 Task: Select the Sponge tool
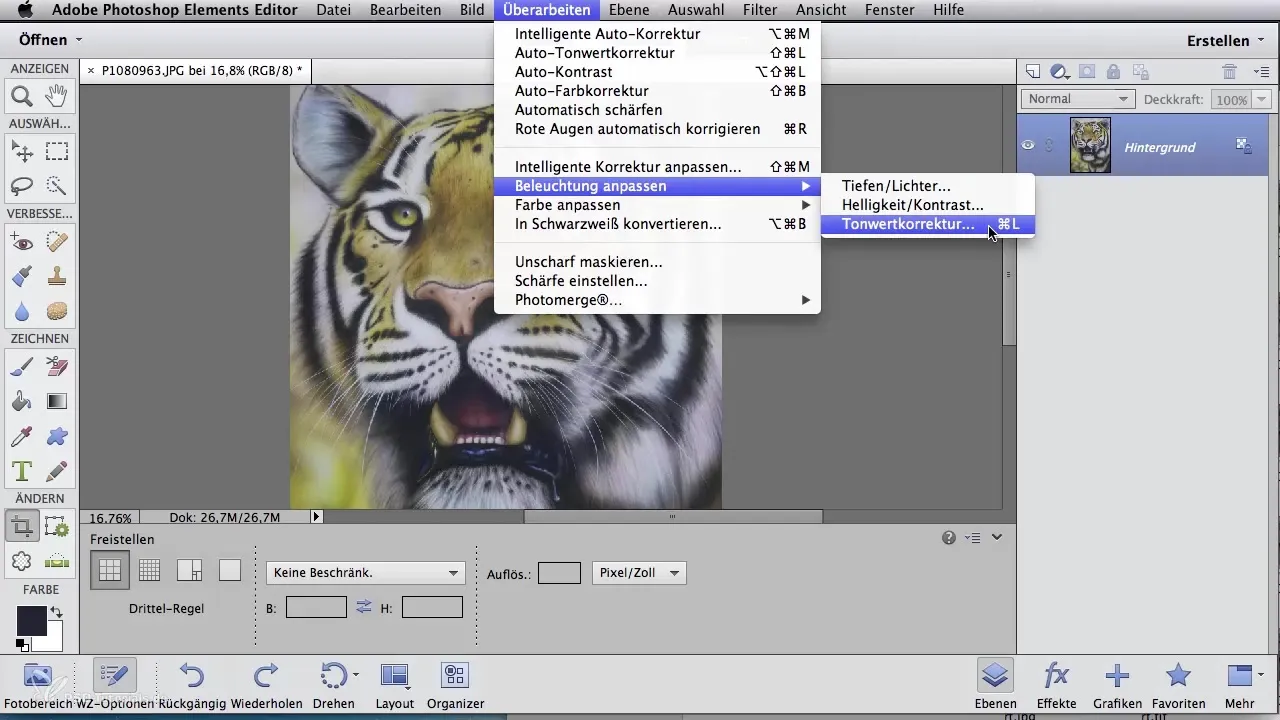[57, 311]
